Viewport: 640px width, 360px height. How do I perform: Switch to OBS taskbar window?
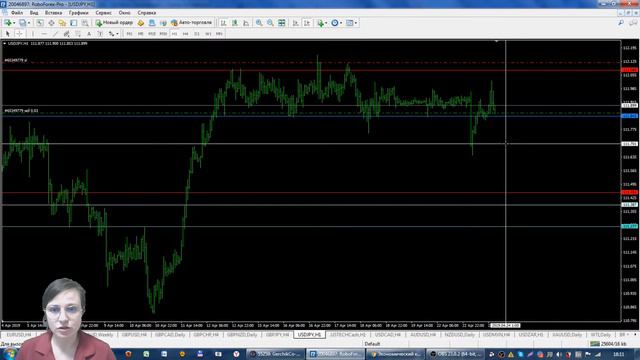(455, 354)
